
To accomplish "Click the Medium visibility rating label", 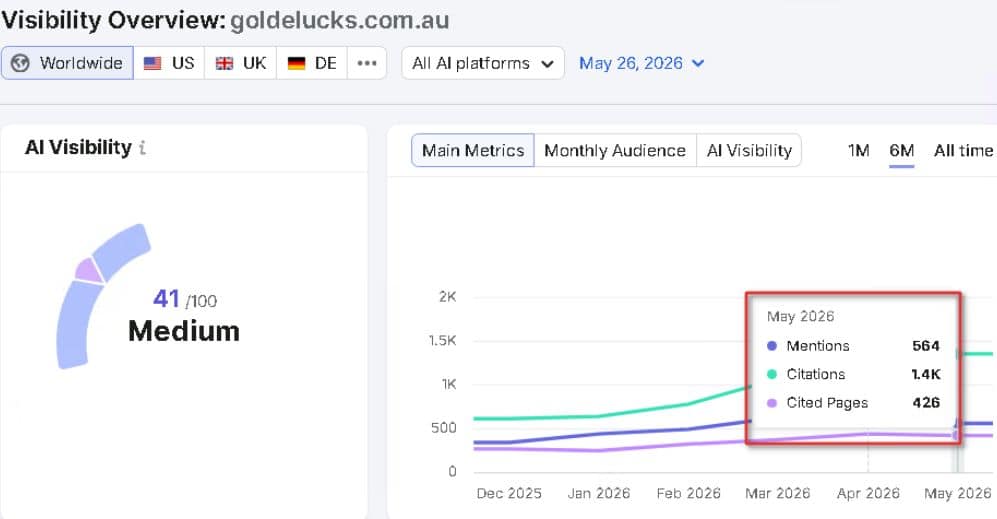I will tap(184, 331).
